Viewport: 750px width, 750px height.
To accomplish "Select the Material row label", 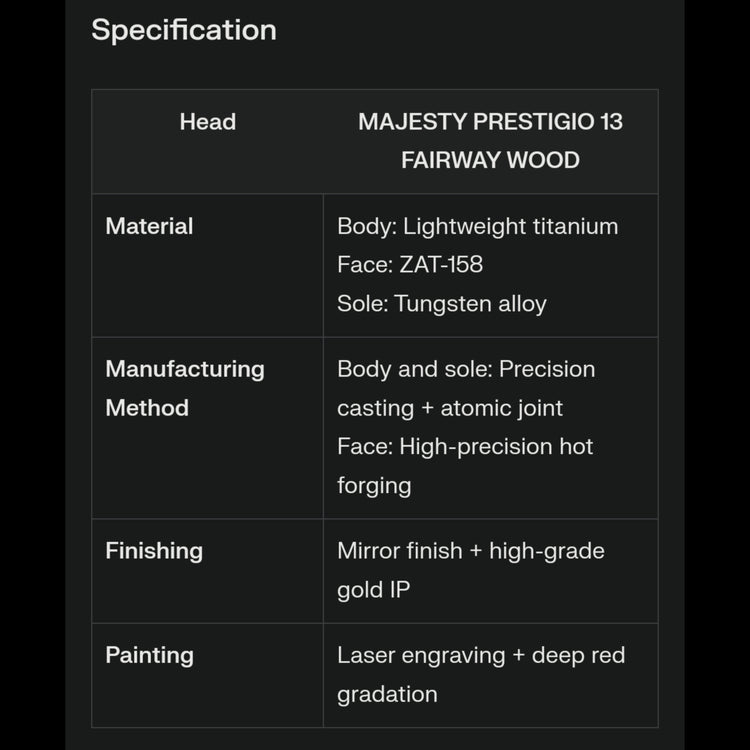I will click(149, 226).
